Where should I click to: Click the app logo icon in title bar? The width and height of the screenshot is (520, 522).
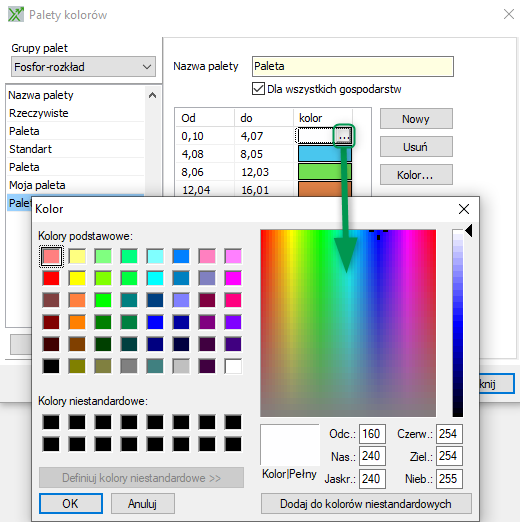point(16,15)
